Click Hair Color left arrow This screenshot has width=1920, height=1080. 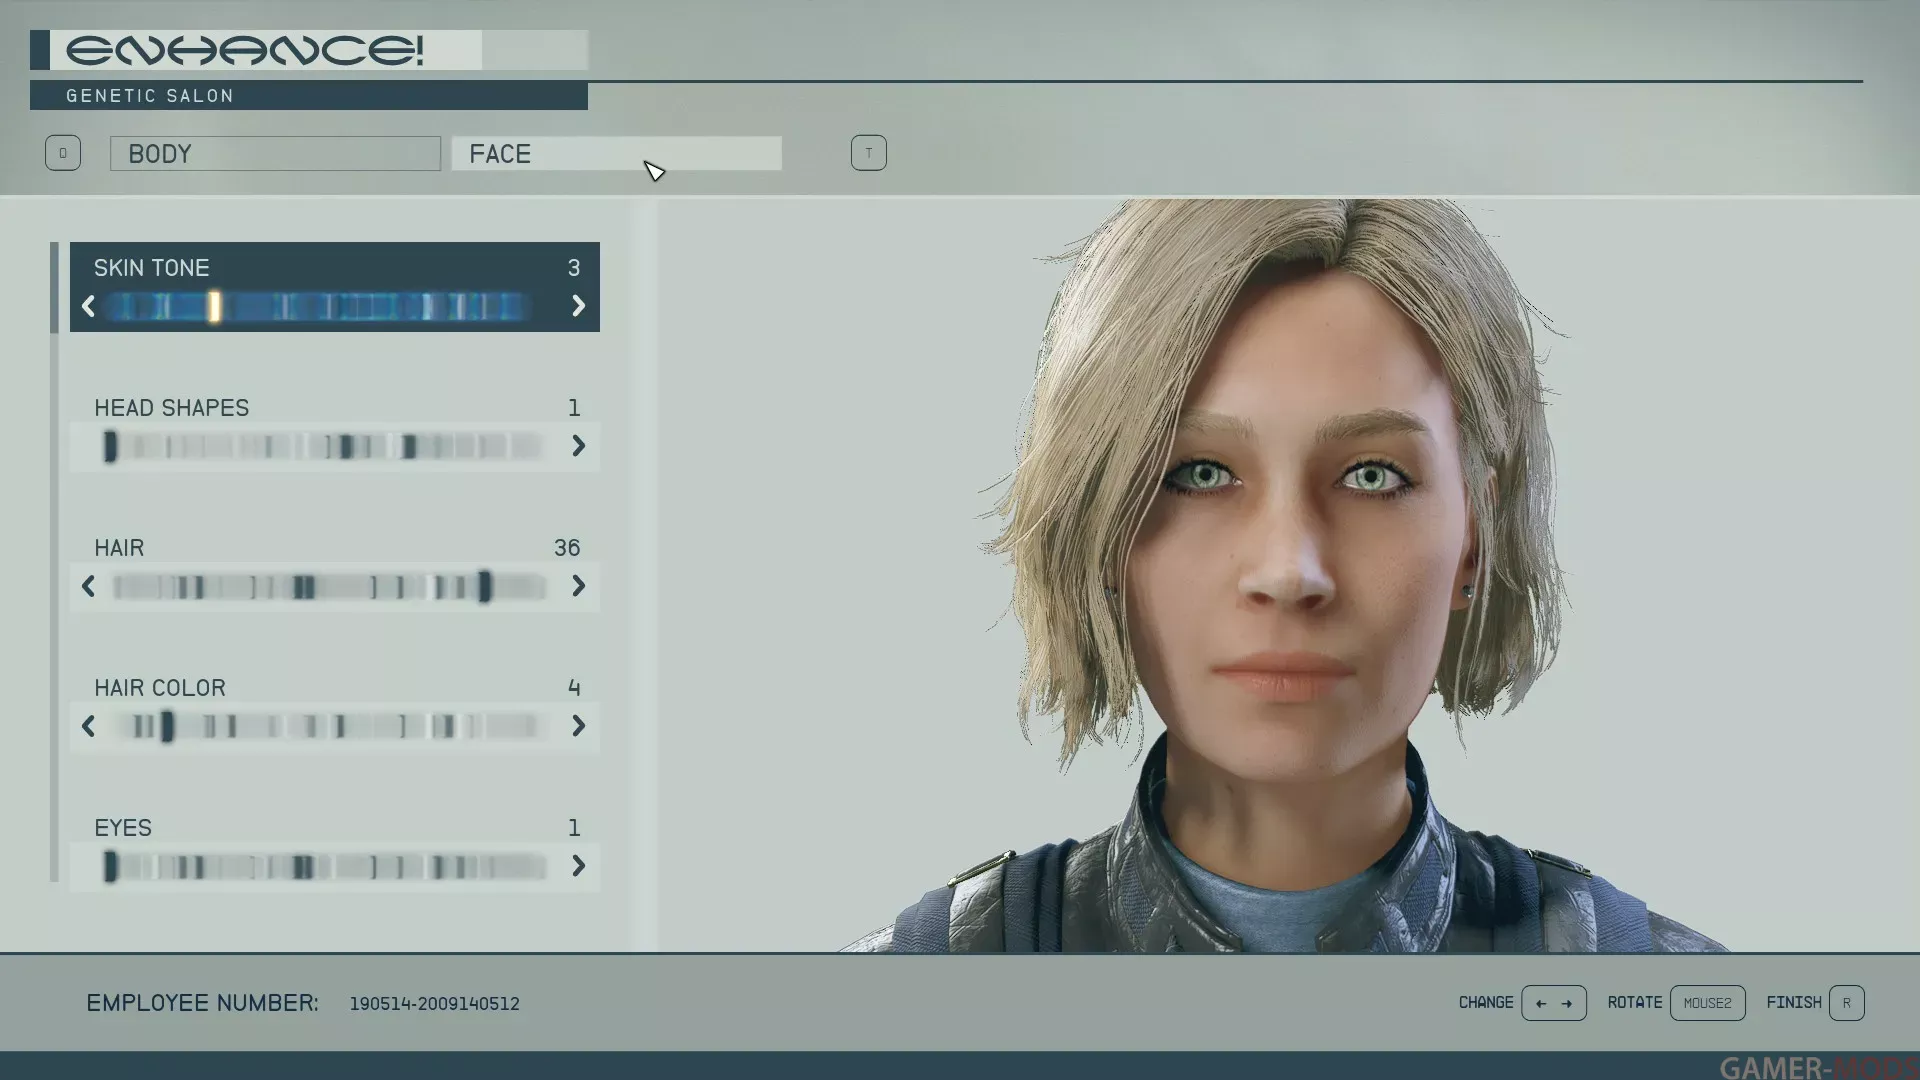[x=88, y=726]
